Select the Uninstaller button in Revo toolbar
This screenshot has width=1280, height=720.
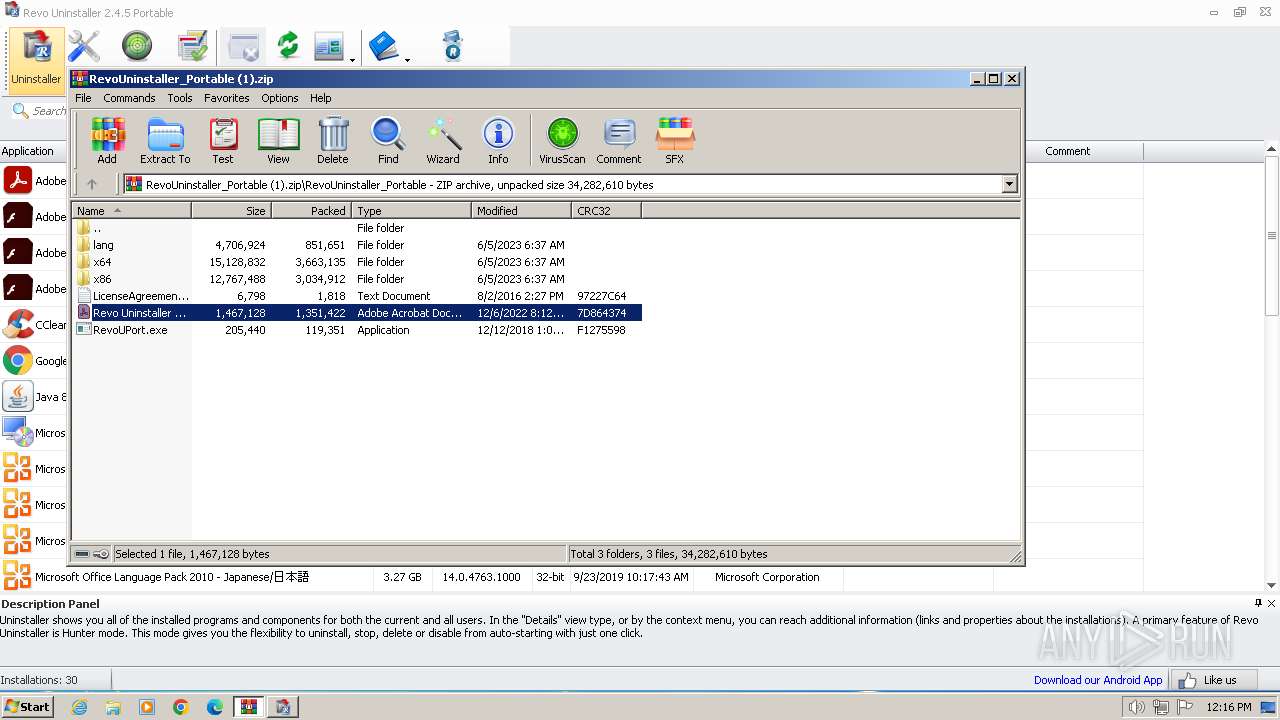coord(36,60)
